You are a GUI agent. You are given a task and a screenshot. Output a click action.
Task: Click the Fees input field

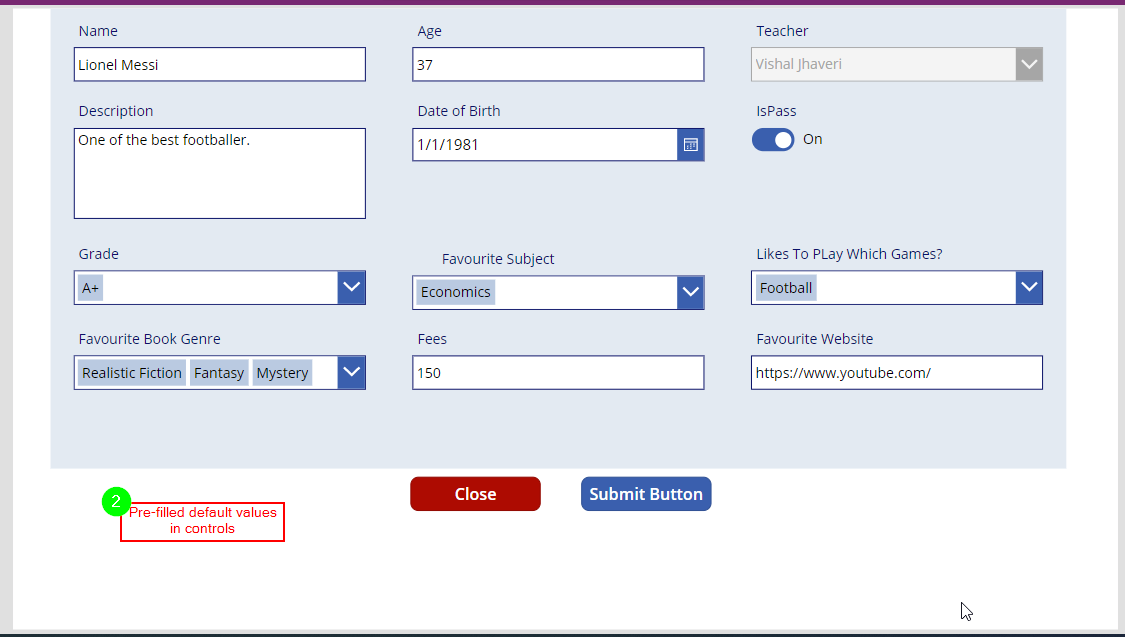tap(558, 373)
